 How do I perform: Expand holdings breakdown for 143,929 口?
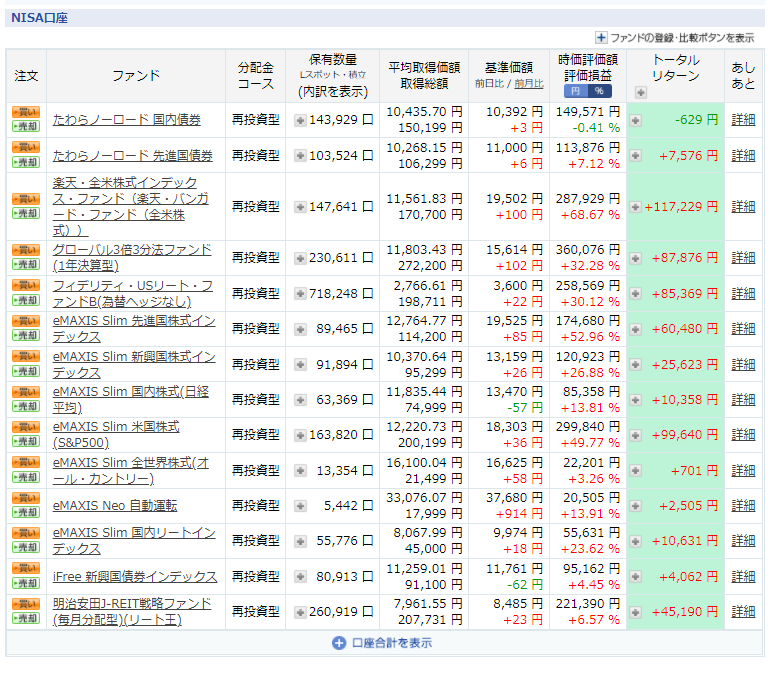tap(300, 120)
